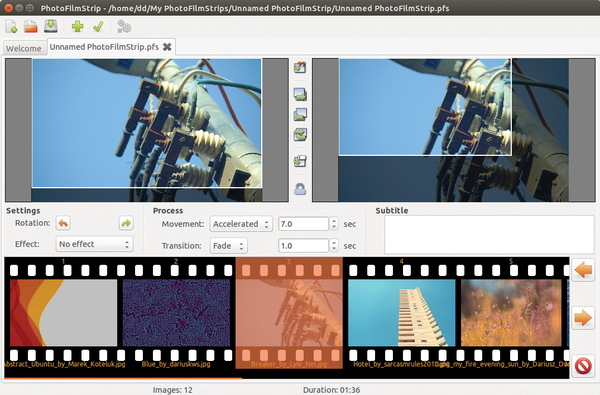Viewport: 600px width, 395px height.
Task: Rotate image right with green arrow
Action: [x=126, y=223]
